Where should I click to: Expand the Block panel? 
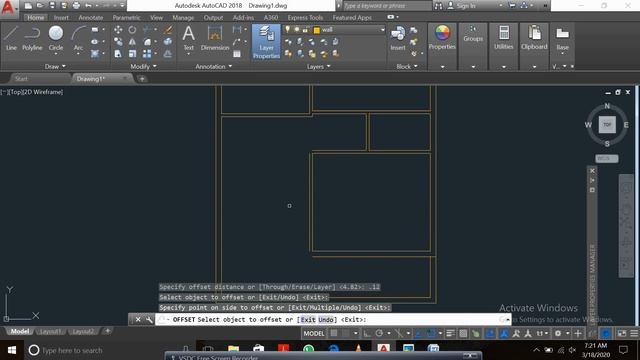point(407,67)
